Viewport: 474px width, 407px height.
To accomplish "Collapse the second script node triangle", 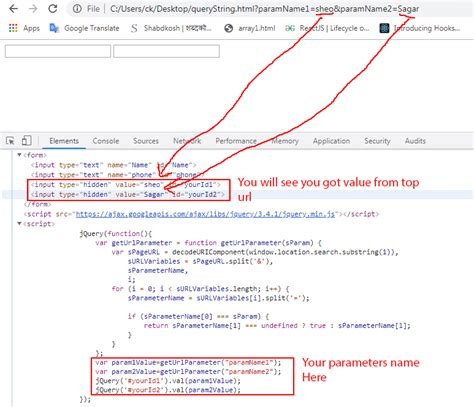I will (19, 224).
